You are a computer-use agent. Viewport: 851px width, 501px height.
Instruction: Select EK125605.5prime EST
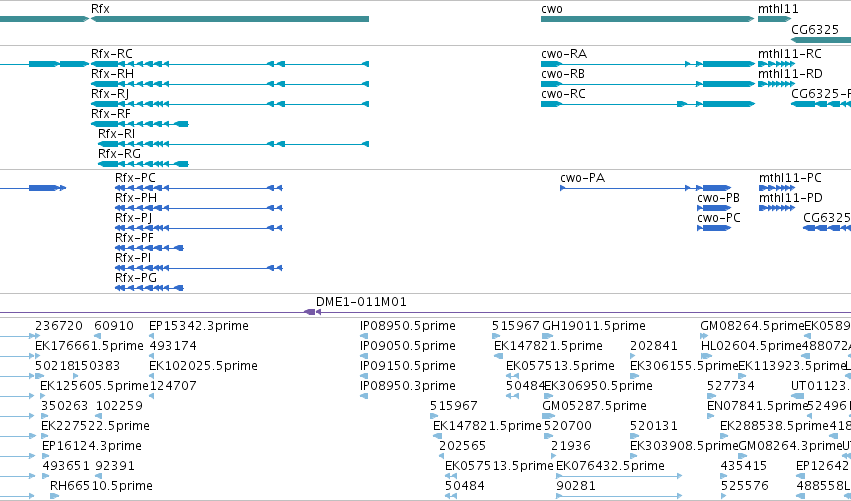point(94,386)
